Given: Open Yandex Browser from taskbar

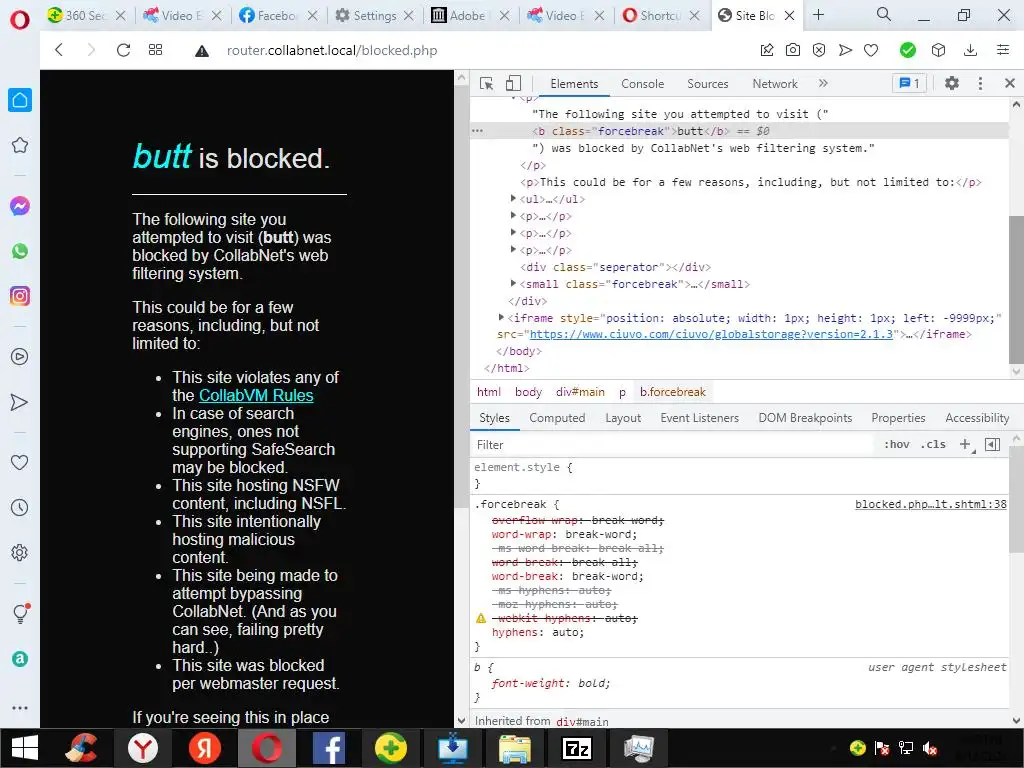Looking at the screenshot, I should (142, 748).
